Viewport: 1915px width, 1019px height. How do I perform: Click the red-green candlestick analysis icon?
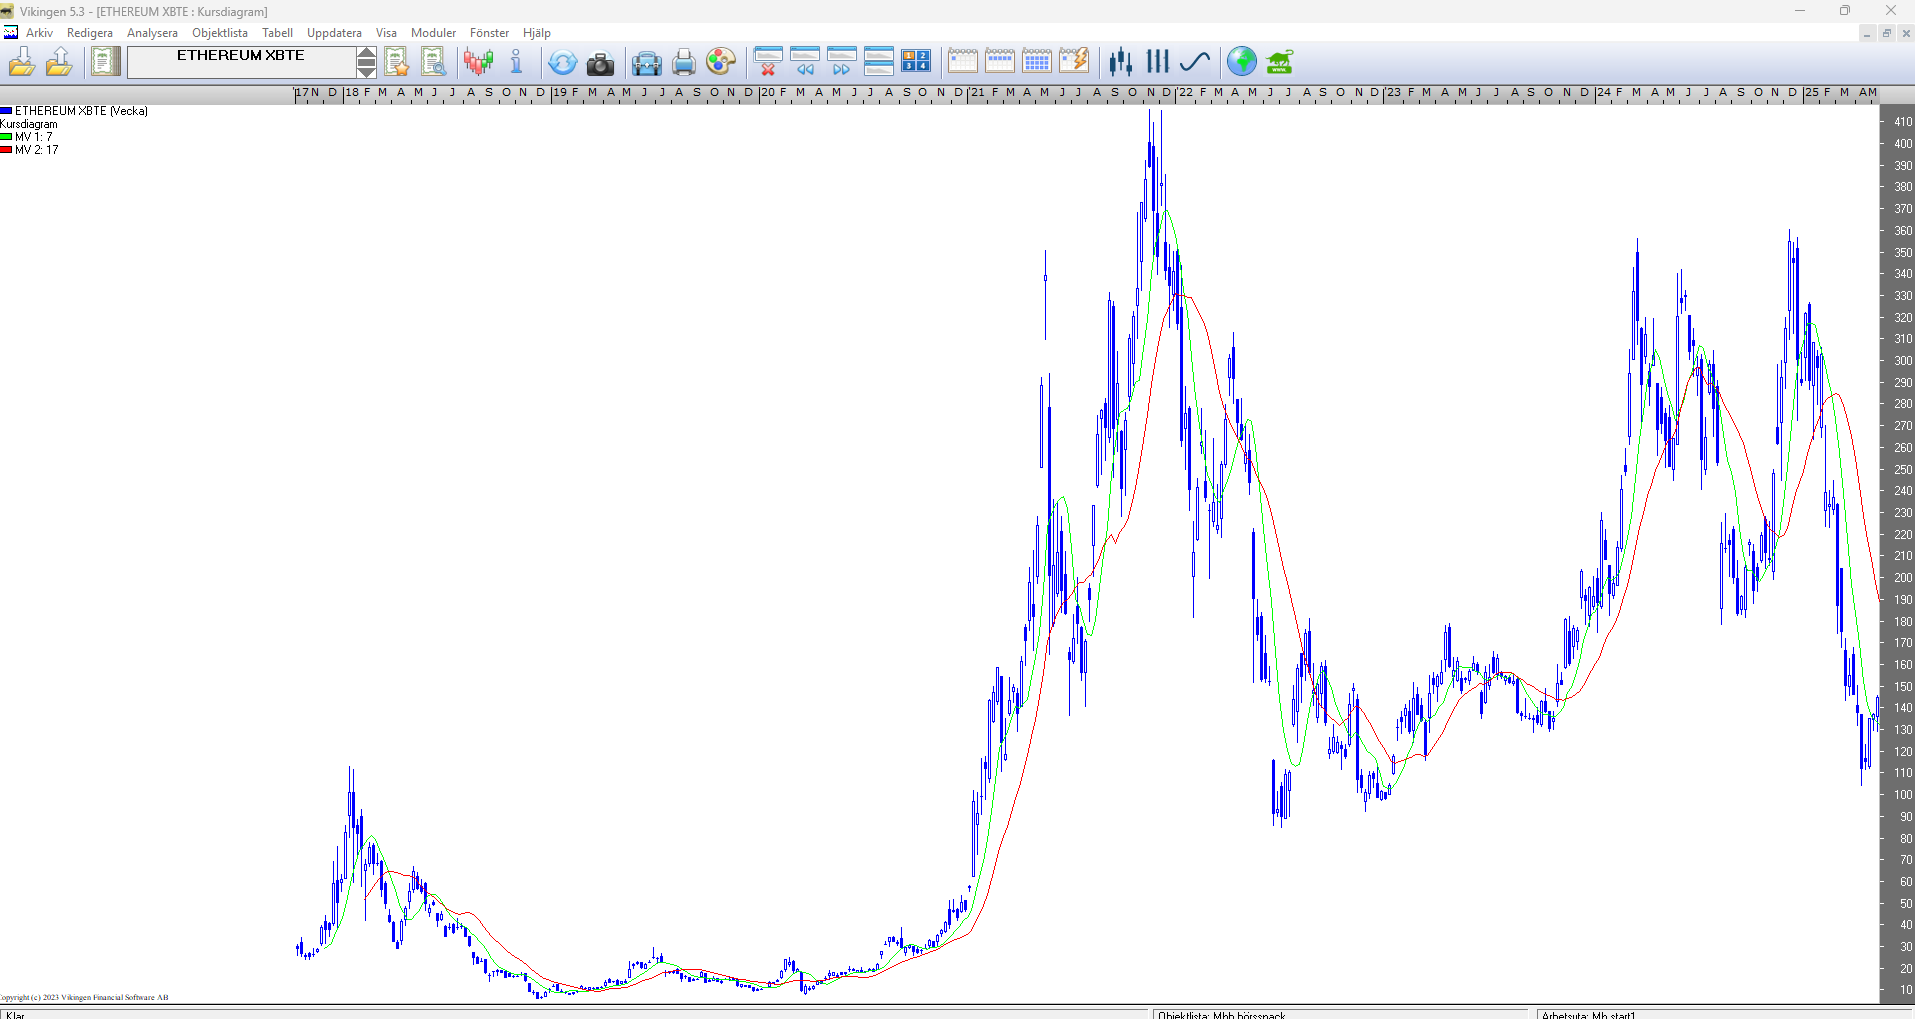click(479, 62)
